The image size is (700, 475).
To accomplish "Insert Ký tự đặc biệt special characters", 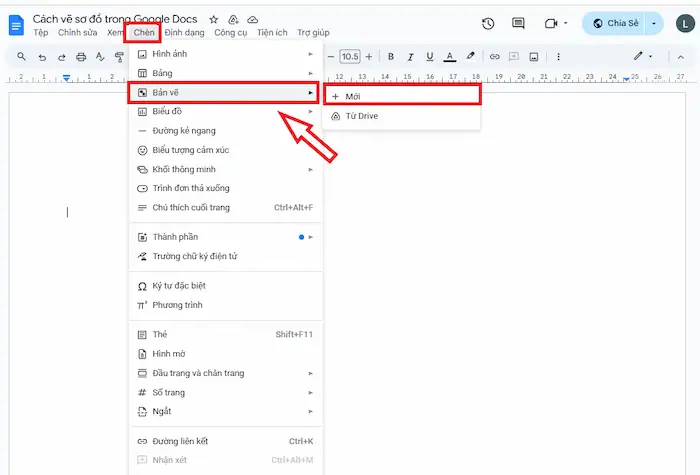I will [x=225, y=286].
